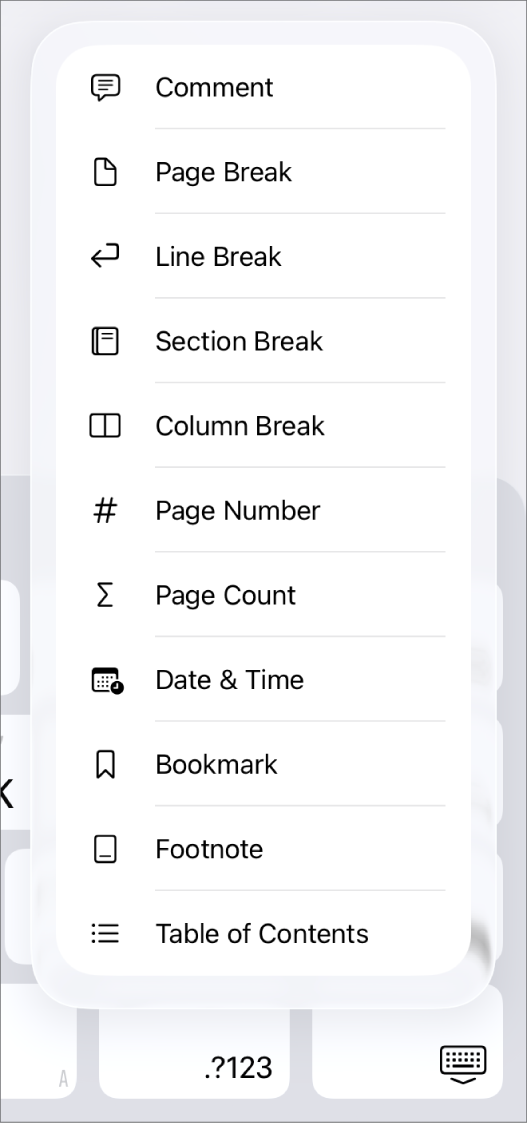This screenshot has width=528, height=1124.
Task: Select the Page Count sigma icon
Action: [105, 595]
